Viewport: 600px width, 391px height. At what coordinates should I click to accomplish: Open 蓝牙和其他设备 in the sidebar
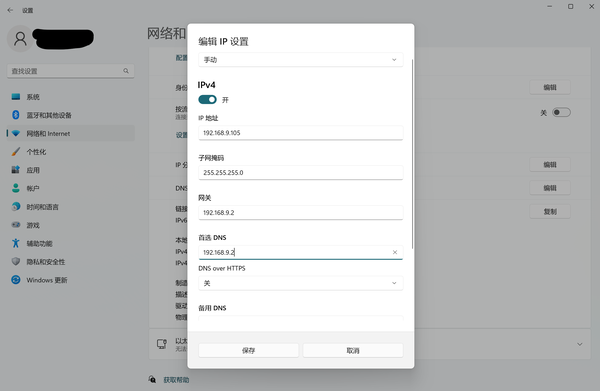71,115
